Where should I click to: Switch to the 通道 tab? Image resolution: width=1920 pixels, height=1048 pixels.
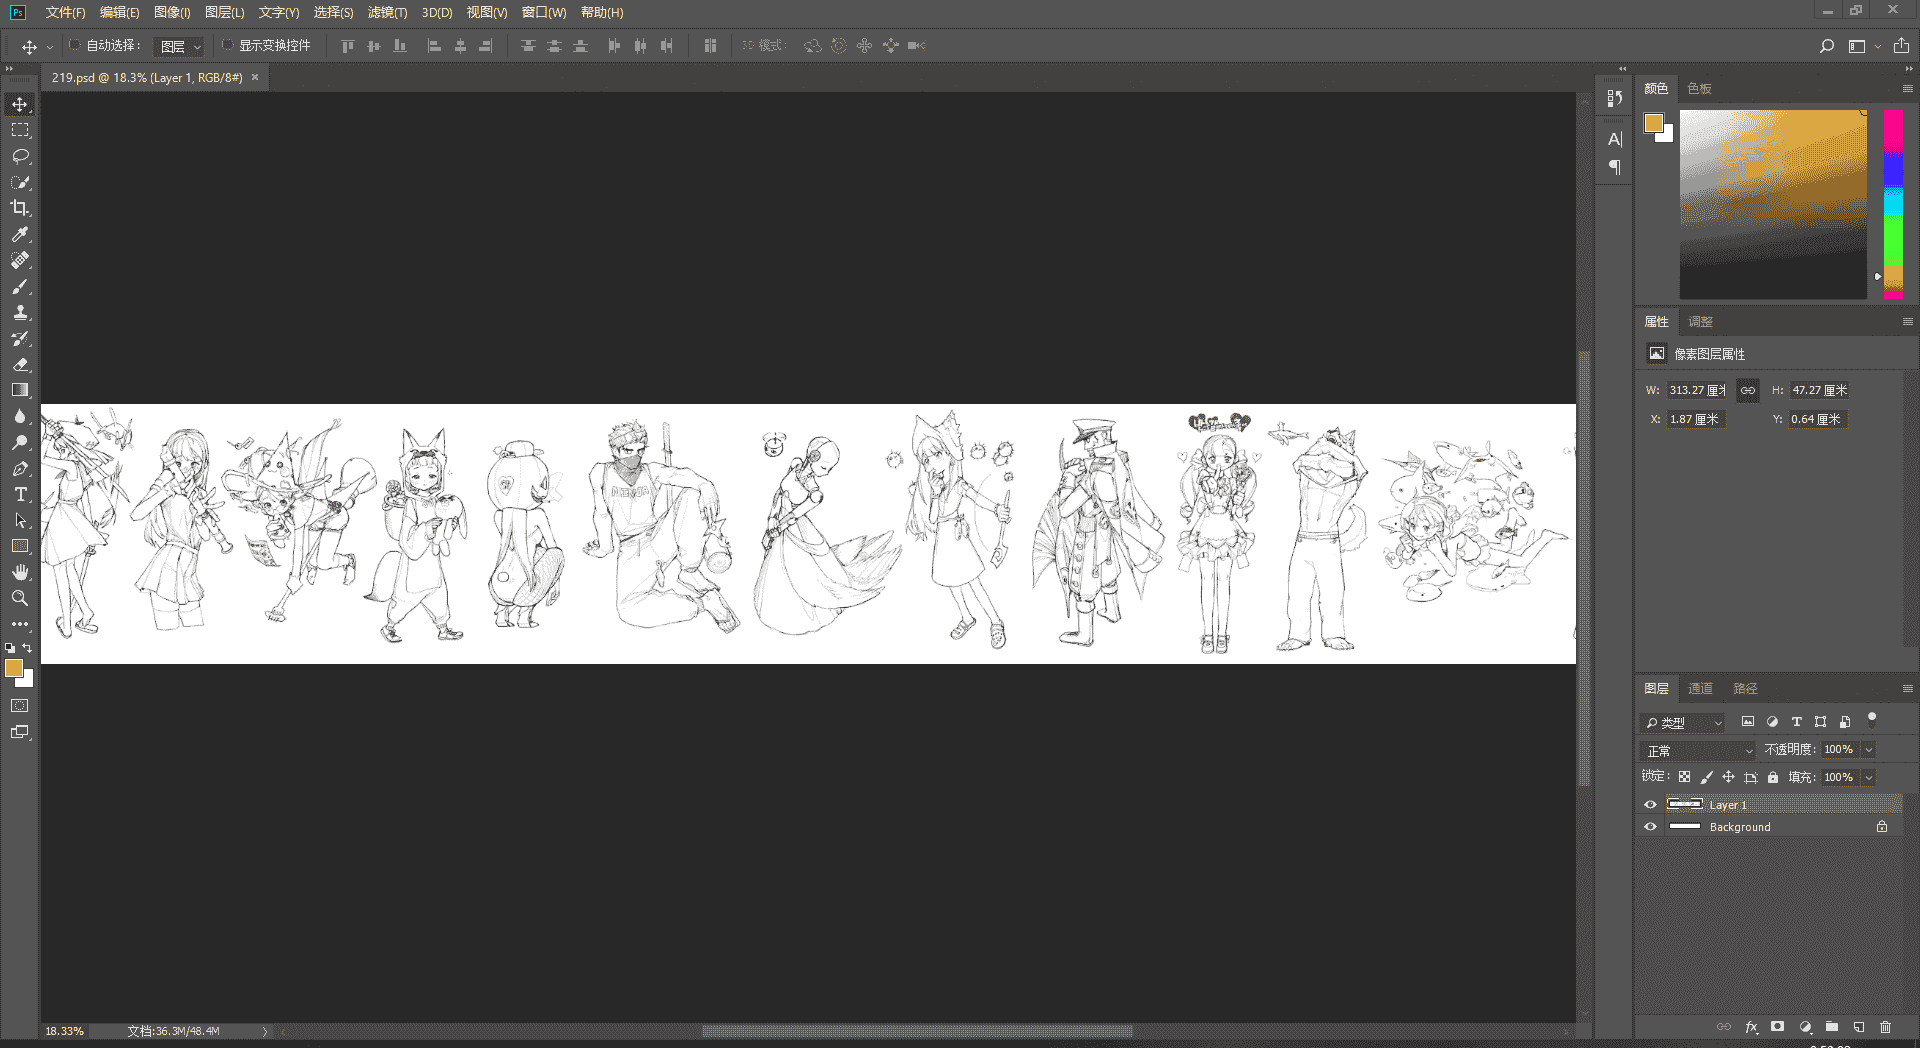coord(1700,688)
